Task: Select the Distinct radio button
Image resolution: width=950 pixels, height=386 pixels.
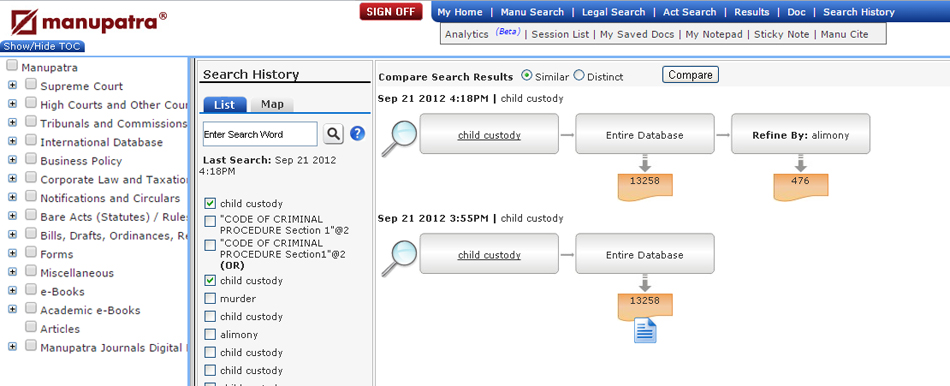Action: (x=579, y=76)
